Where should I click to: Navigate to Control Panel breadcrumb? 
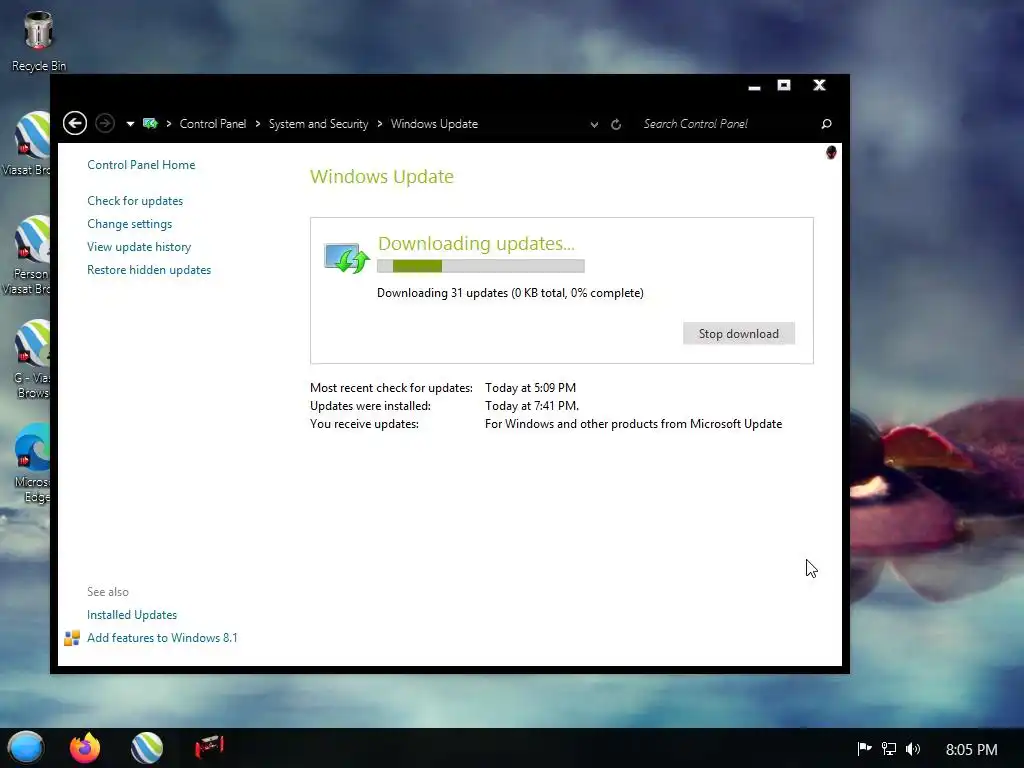point(213,123)
